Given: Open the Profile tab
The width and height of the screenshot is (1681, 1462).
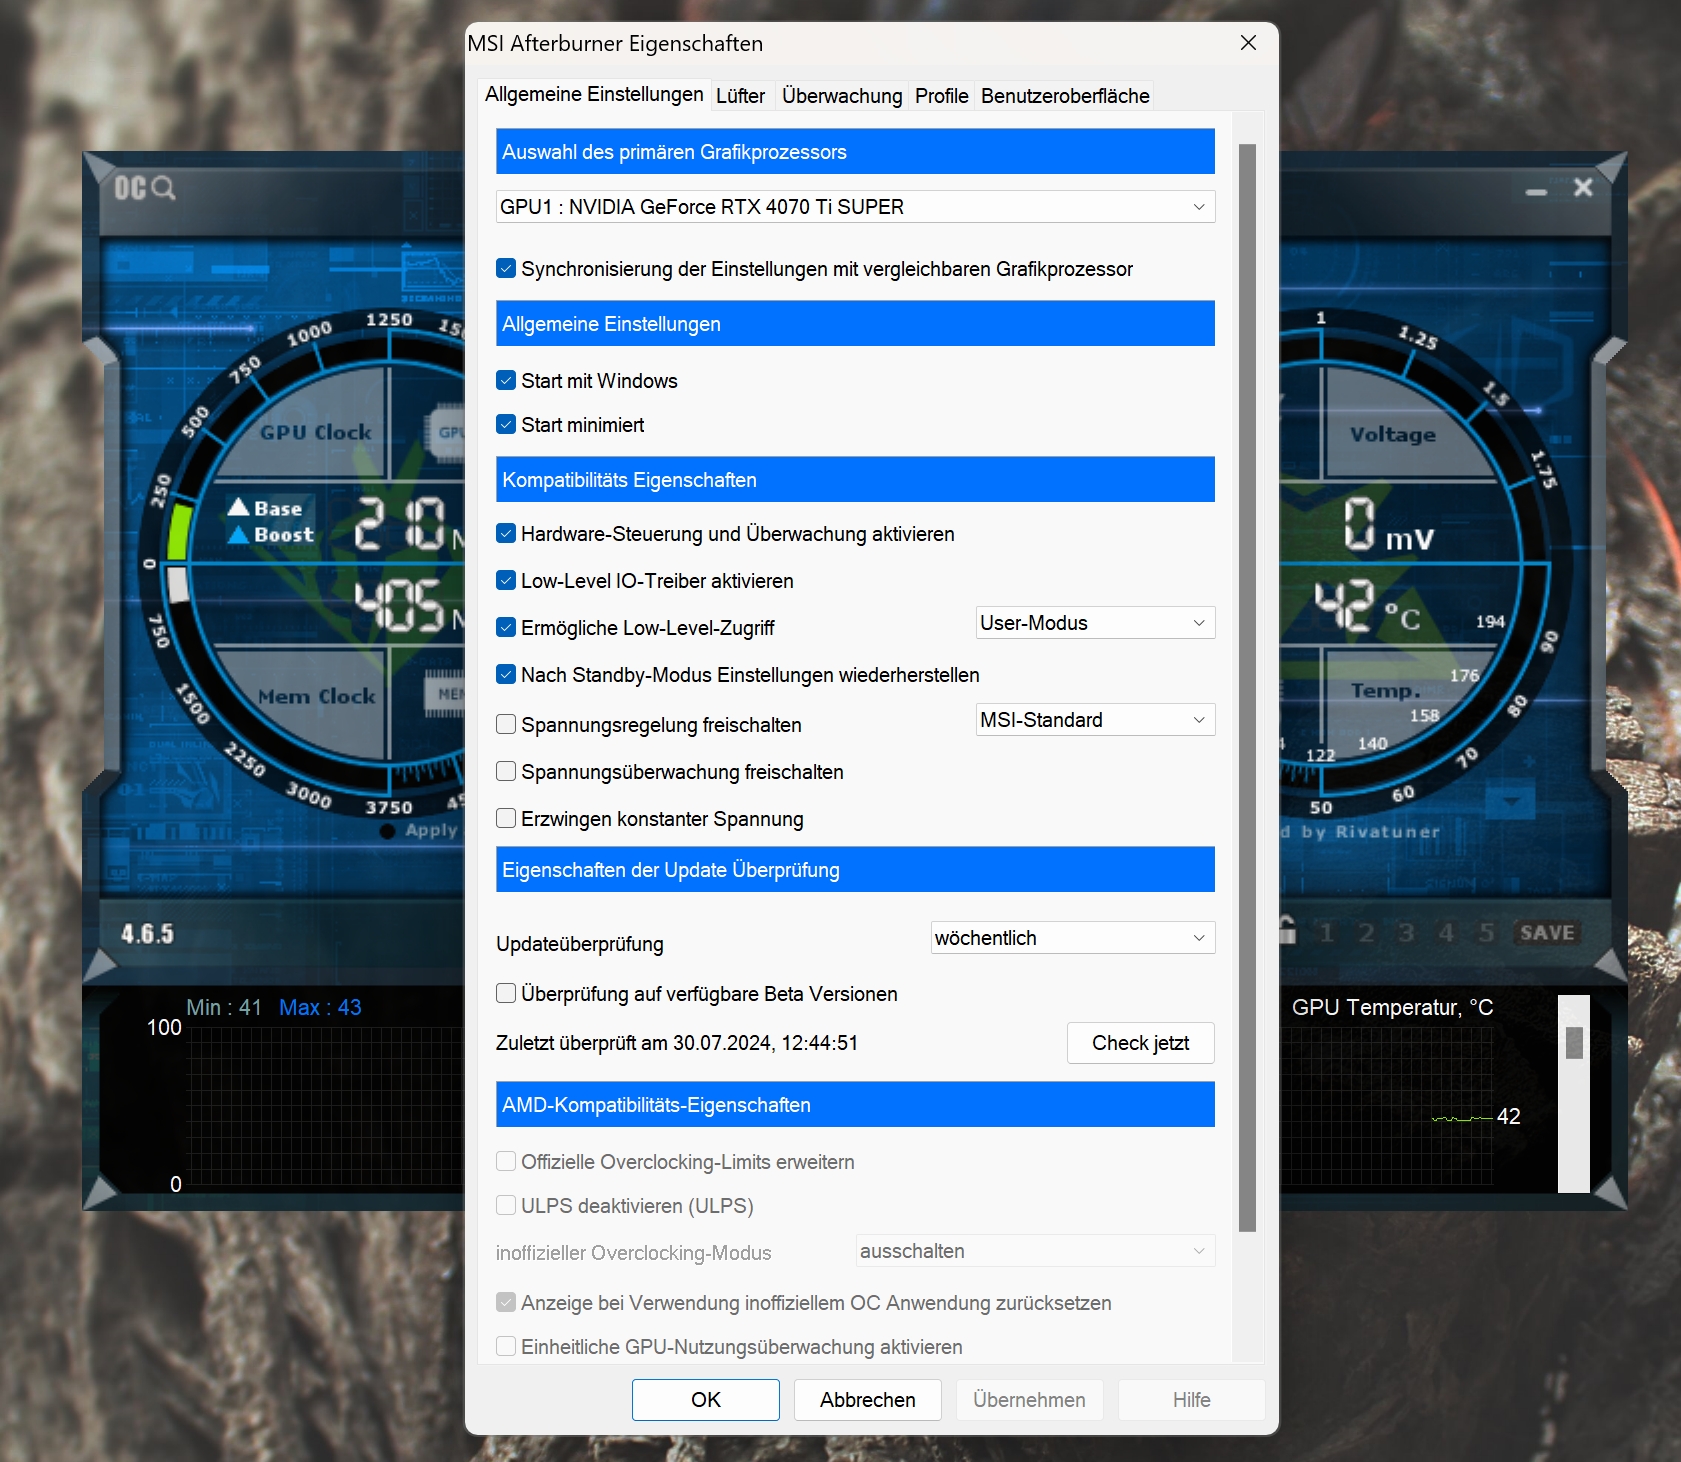Looking at the screenshot, I should tap(942, 96).
